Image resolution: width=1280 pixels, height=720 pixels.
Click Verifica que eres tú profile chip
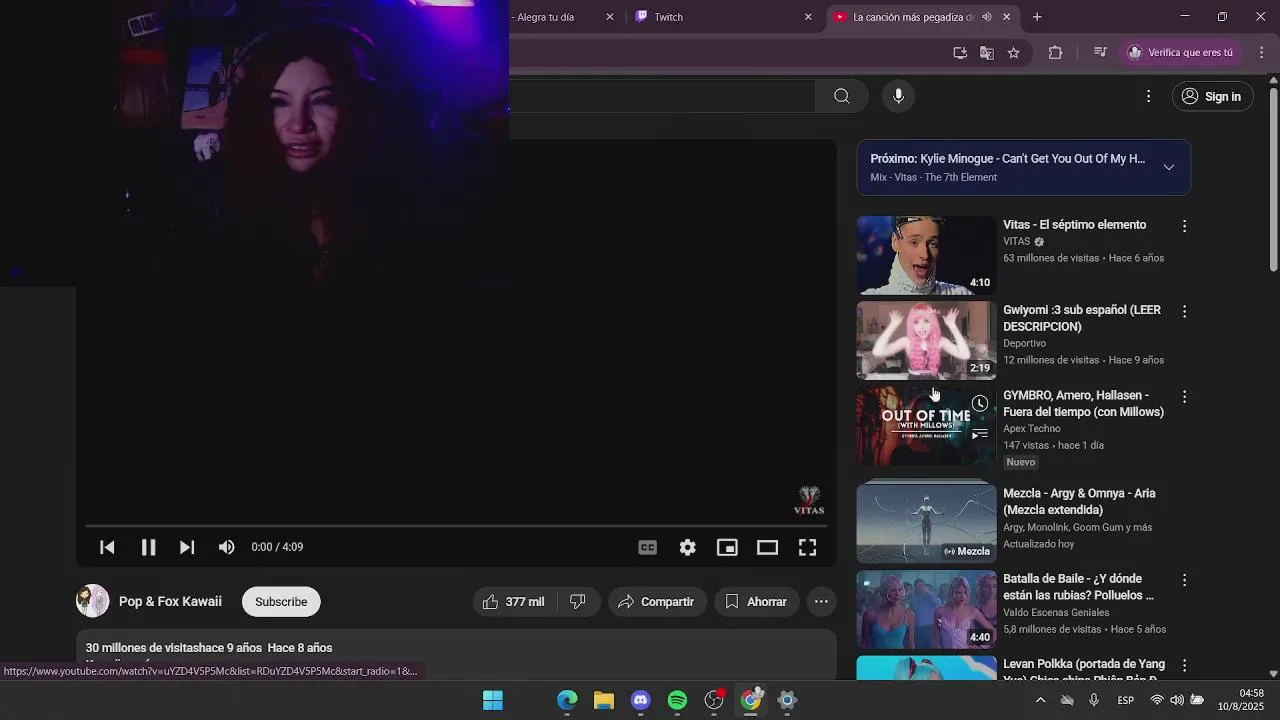(x=1181, y=52)
